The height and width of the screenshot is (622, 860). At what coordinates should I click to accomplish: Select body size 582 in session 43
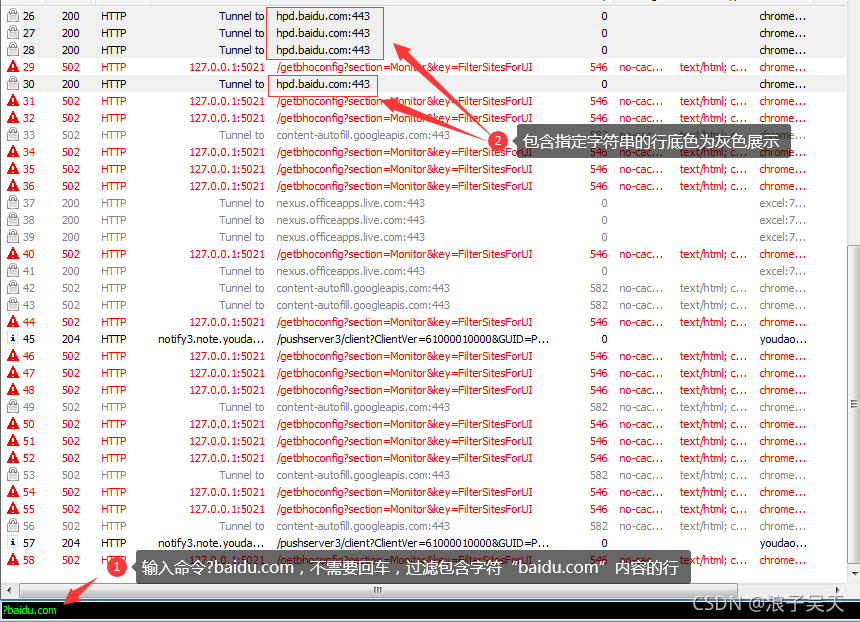point(599,305)
